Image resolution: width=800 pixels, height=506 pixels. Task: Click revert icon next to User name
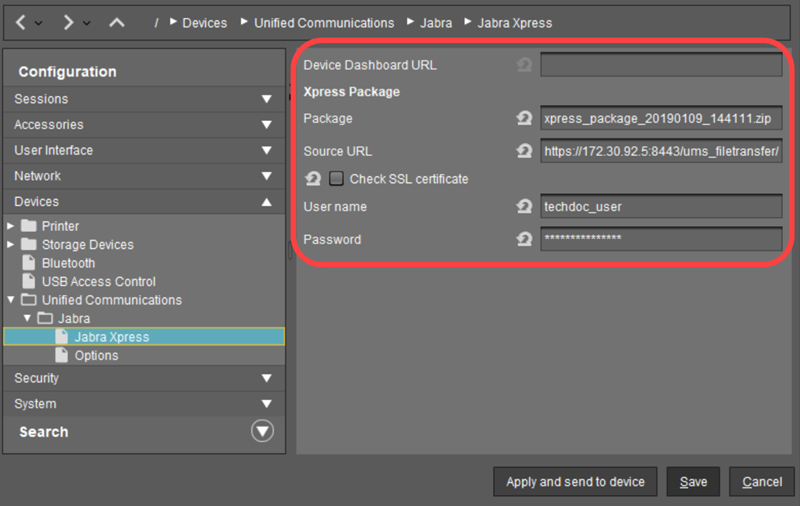click(523, 207)
